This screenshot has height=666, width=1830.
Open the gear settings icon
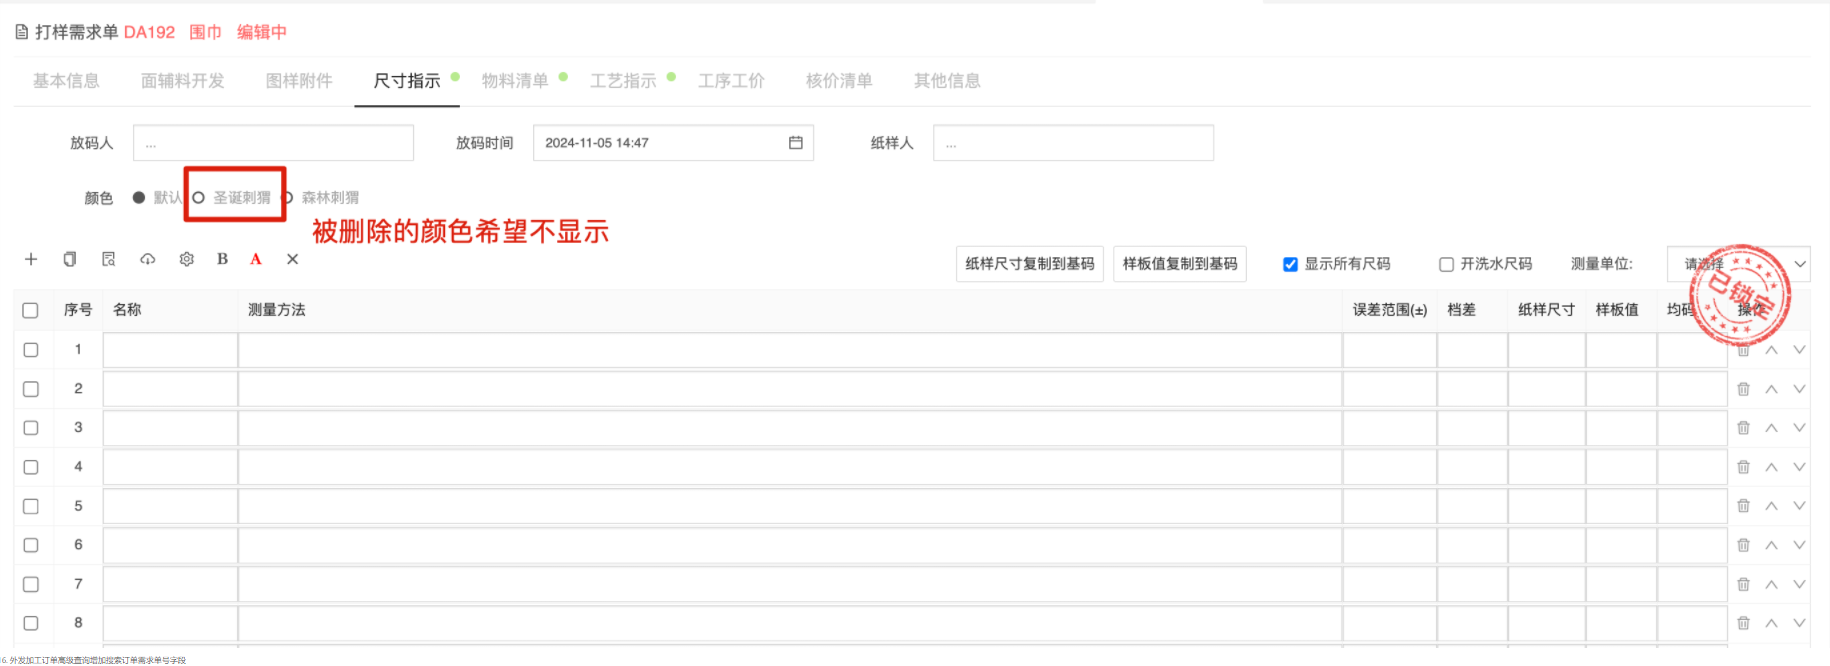pyautogui.click(x=186, y=259)
